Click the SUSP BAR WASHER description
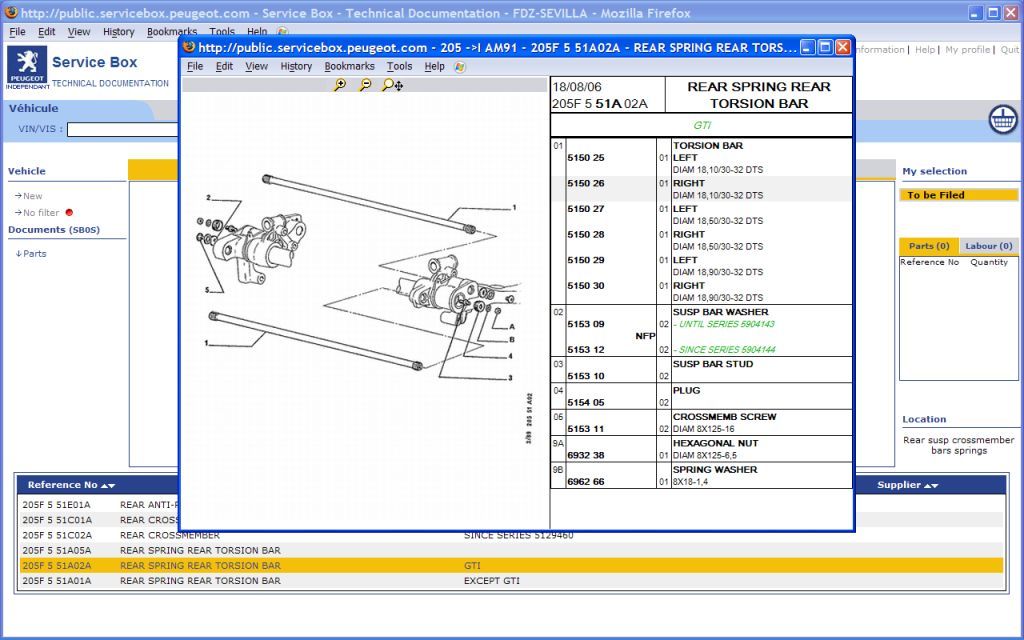1024x640 pixels. click(720, 312)
